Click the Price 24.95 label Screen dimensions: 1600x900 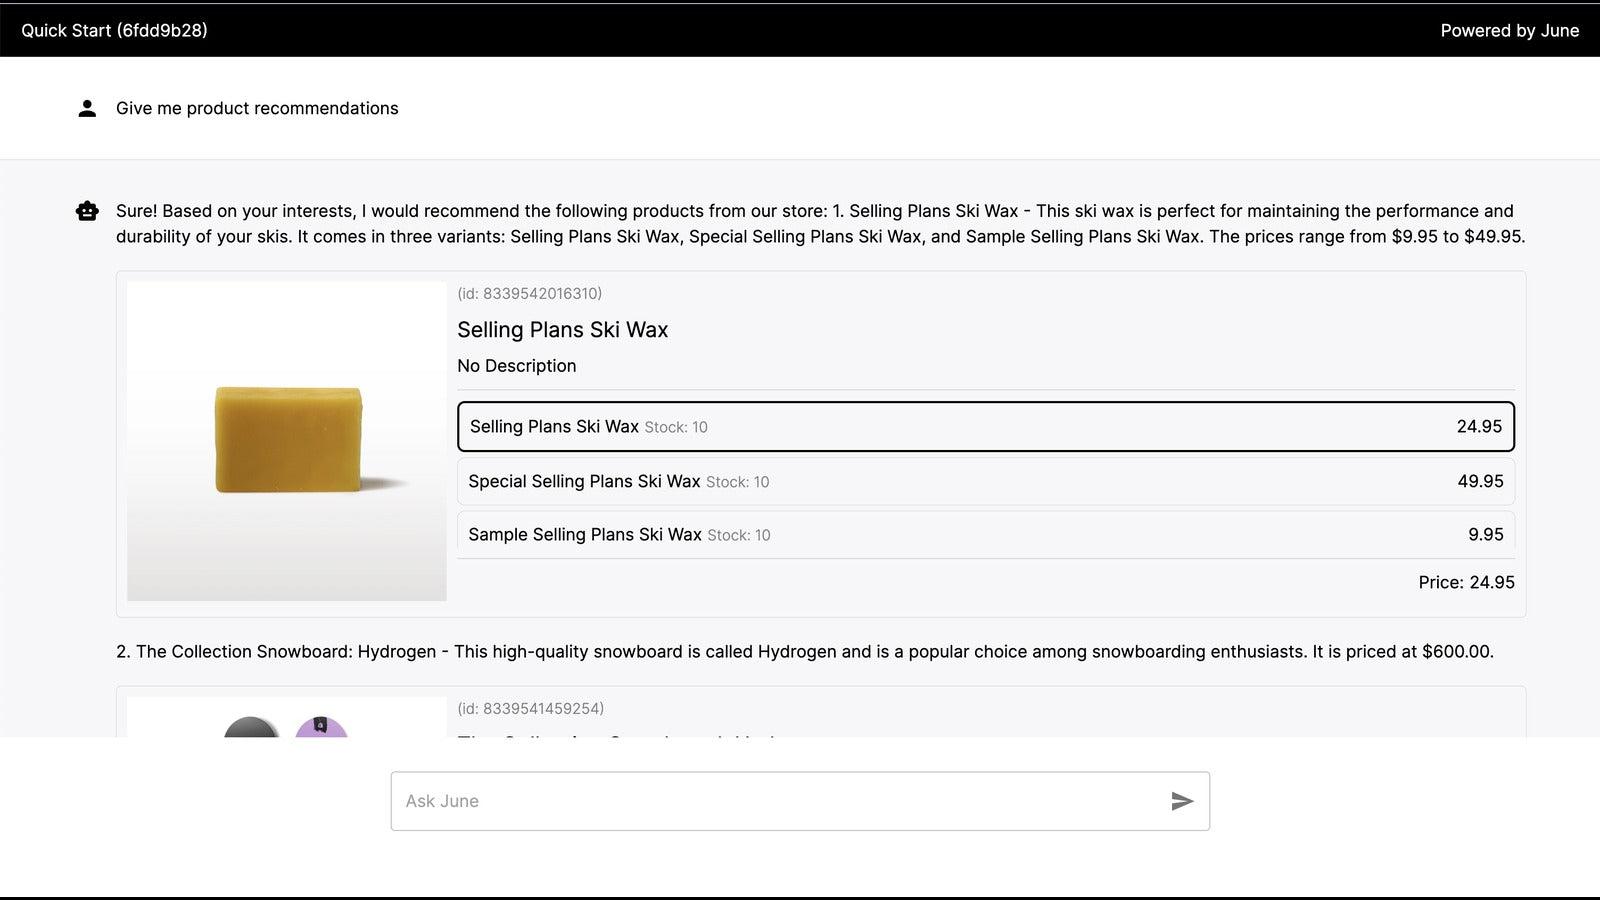point(1466,582)
